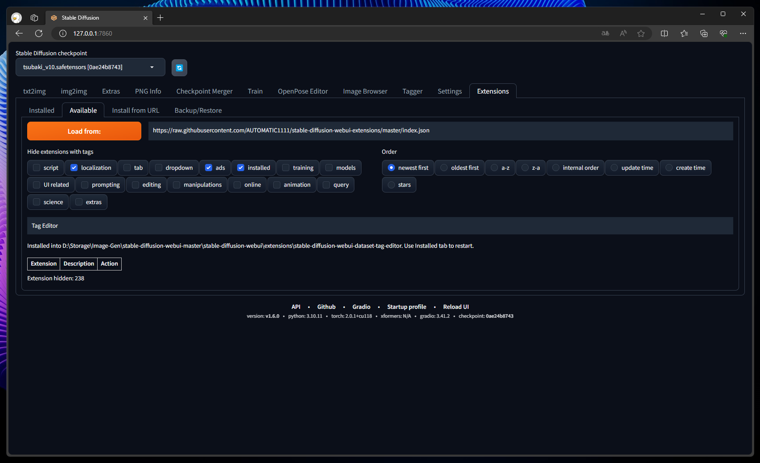Open browser settings and more menu

(743, 33)
